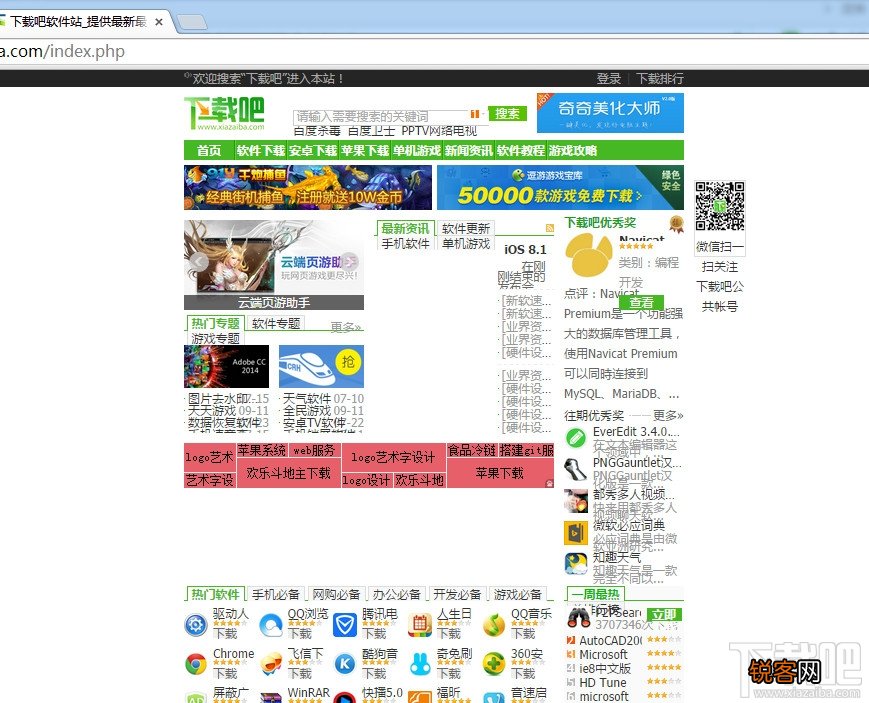
Task: Open the QQ浏览 browser icon
Action: 270,625
